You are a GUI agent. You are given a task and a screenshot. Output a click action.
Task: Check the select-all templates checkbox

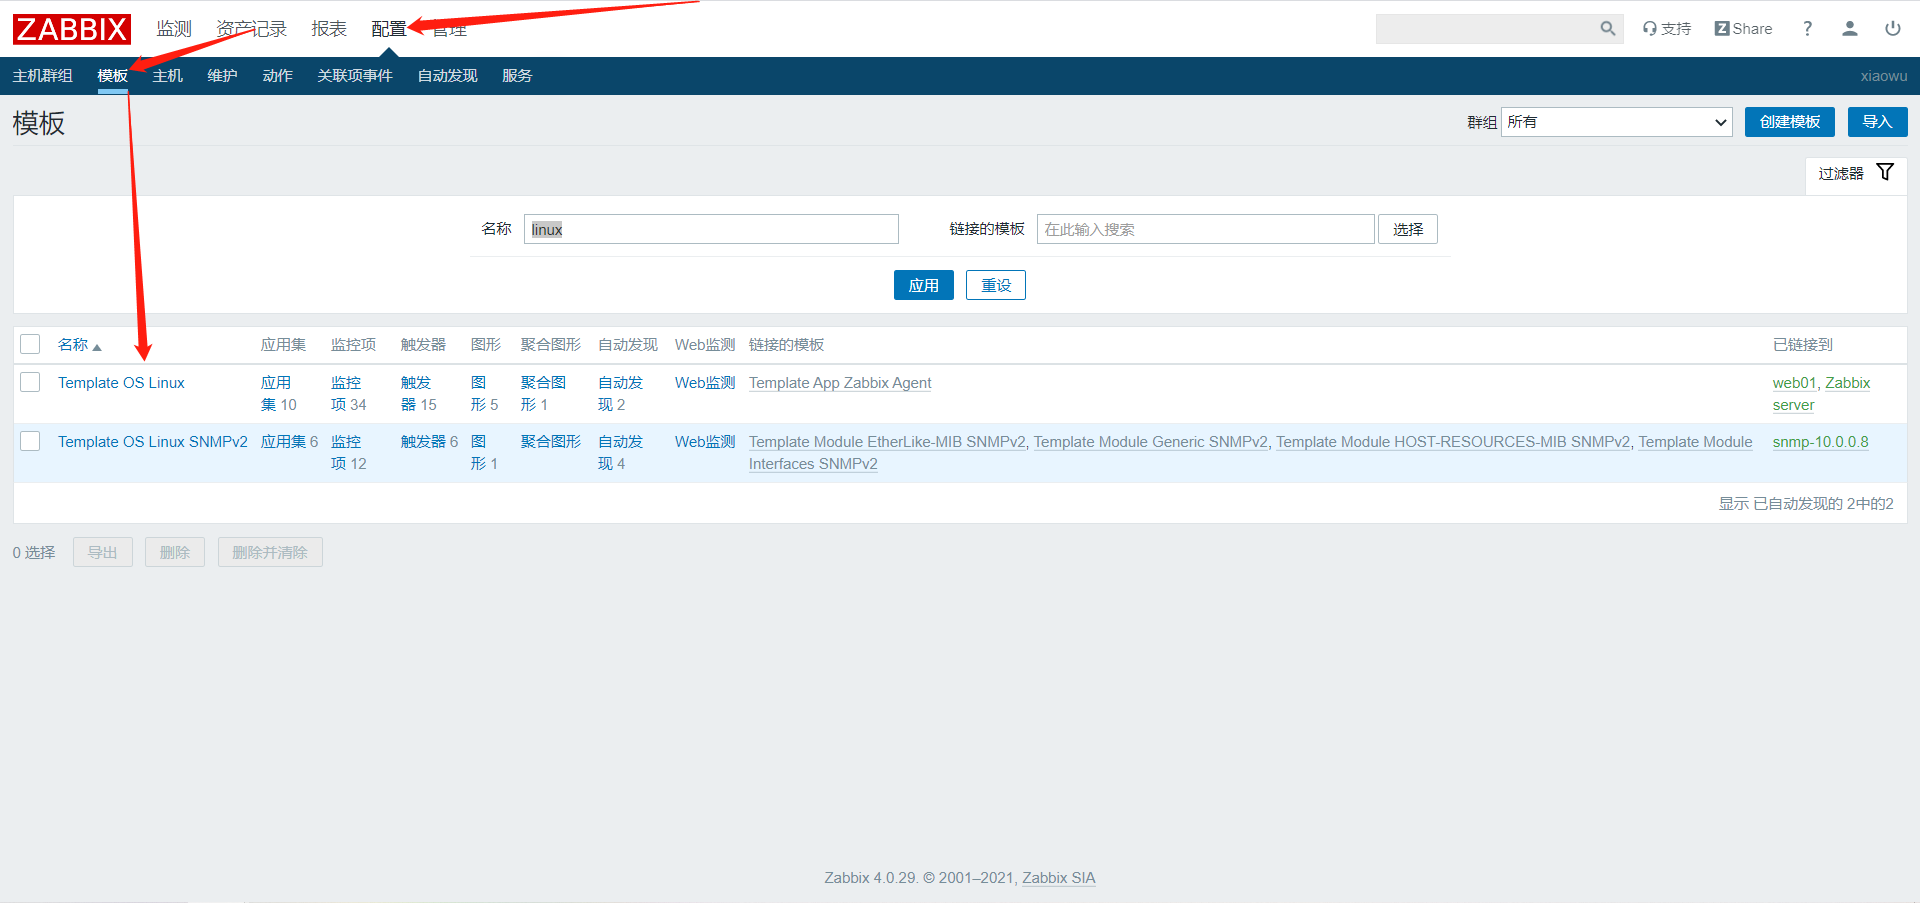30,344
